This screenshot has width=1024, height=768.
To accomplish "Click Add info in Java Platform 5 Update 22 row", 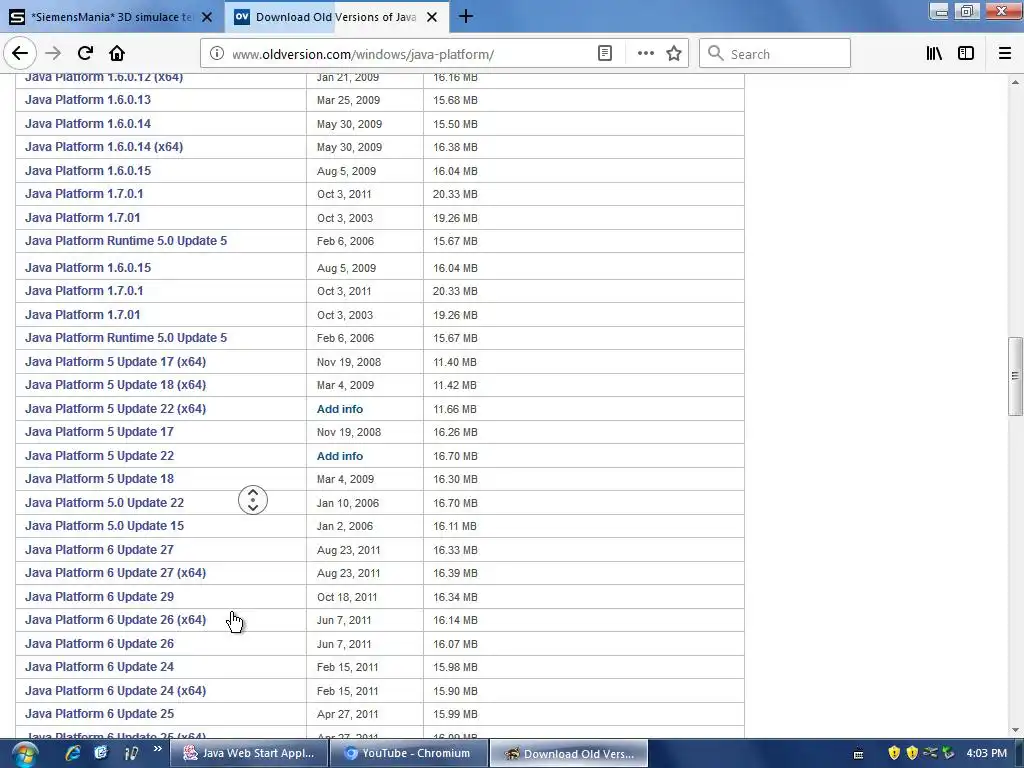I will (x=340, y=456).
